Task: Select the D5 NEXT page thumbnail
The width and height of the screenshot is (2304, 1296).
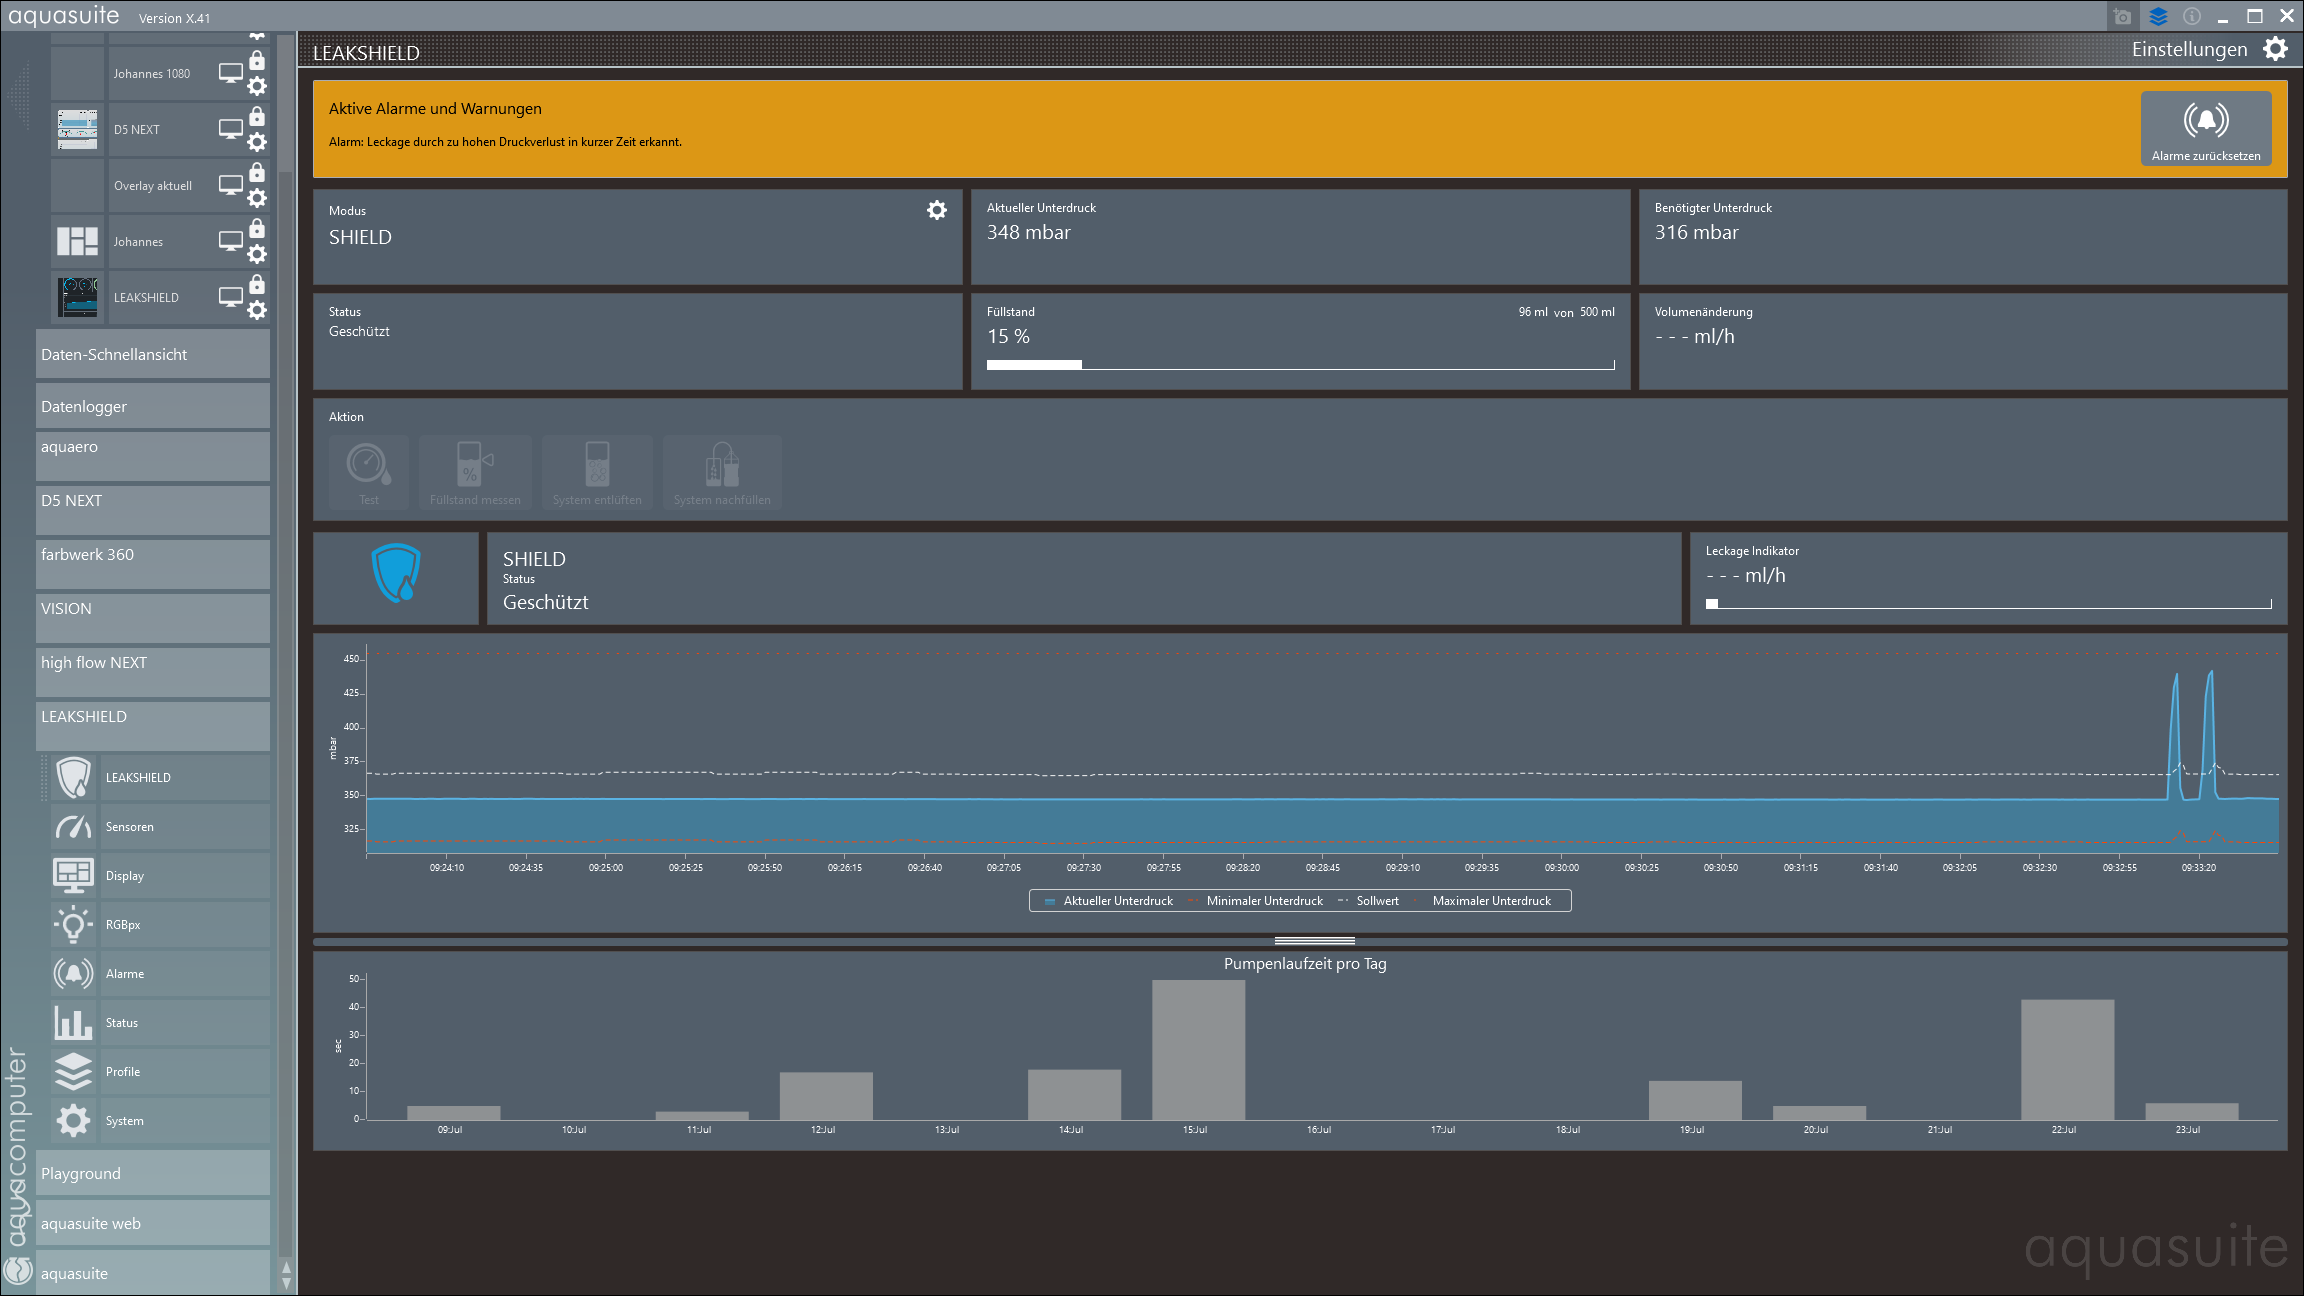Action: pyautogui.click(x=77, y=130)
